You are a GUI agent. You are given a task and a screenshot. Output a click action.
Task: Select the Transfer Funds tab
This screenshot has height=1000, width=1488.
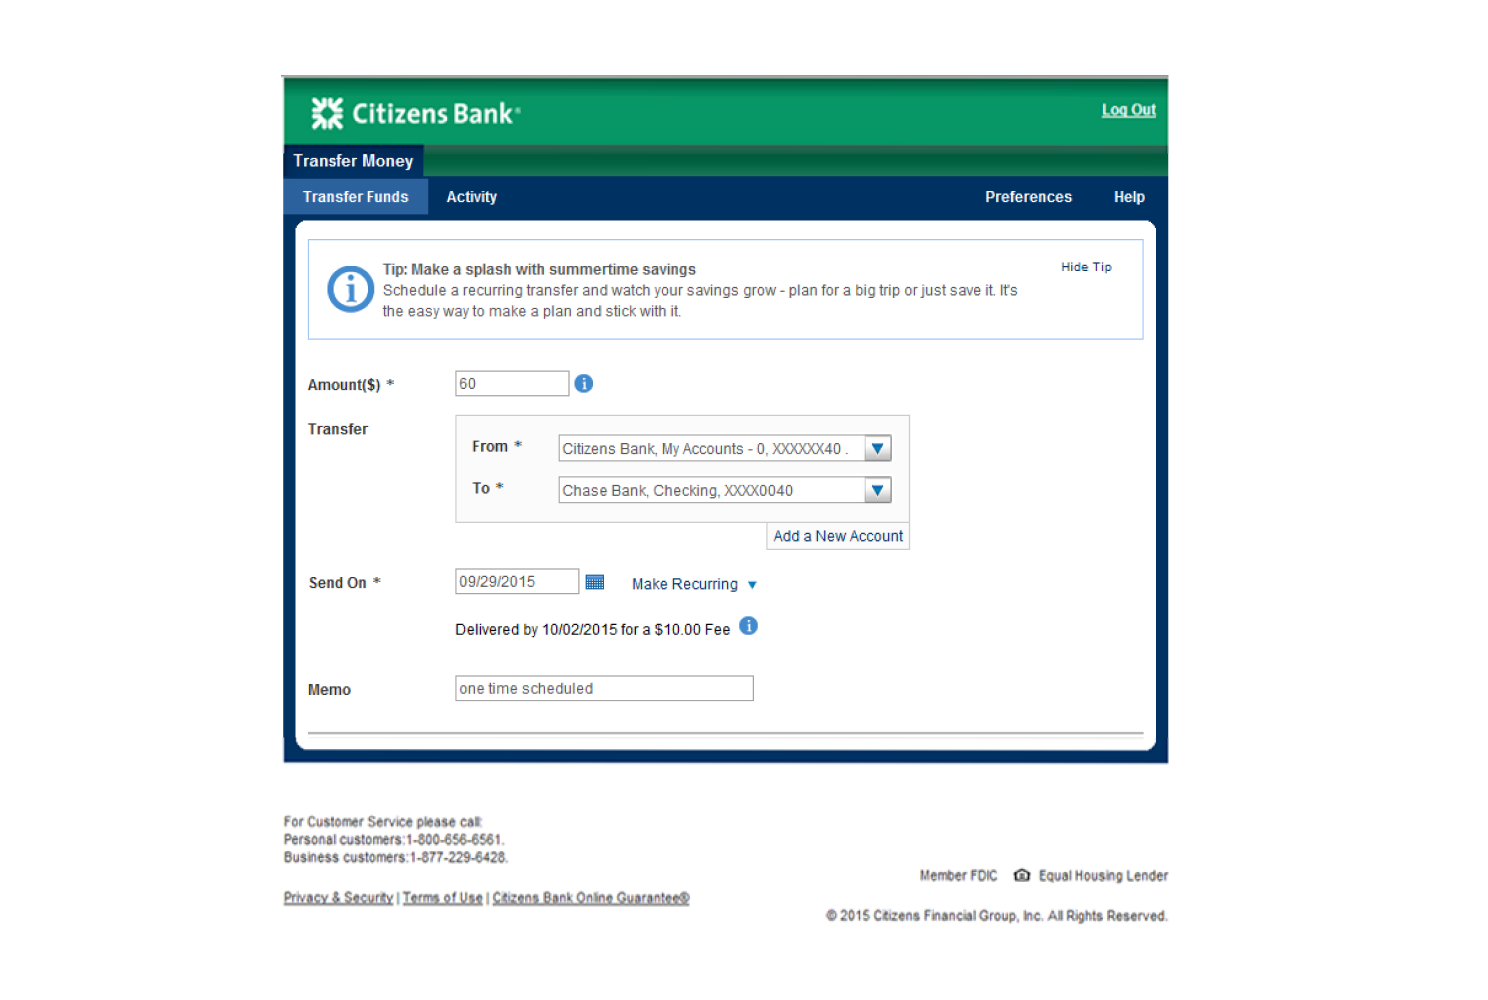click(355, 197)
